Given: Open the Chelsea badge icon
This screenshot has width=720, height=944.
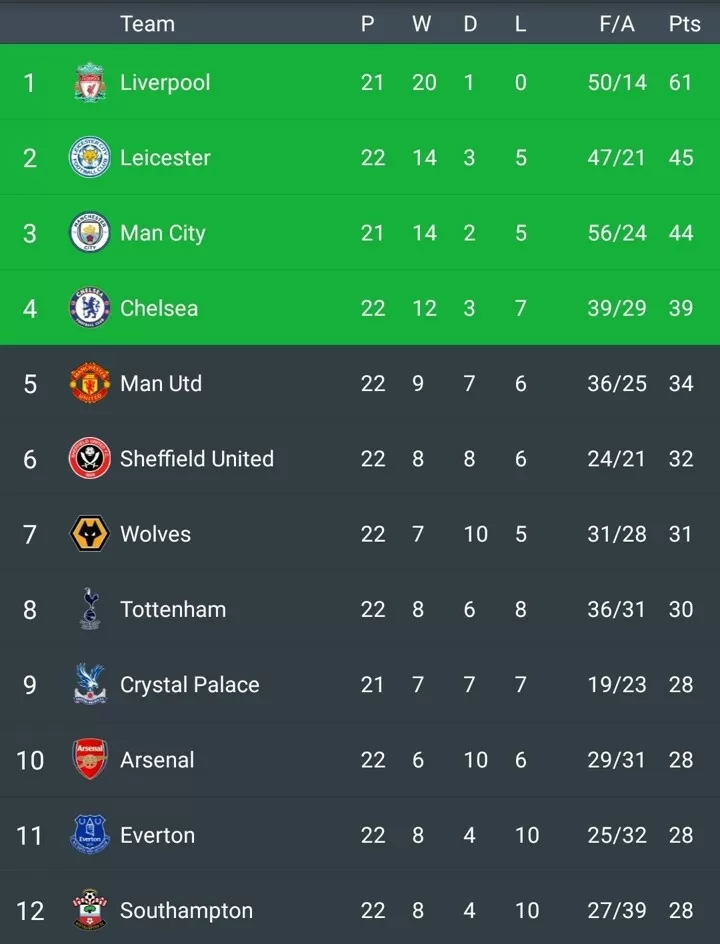Looking at the screenshot, I should click(x=90, y=308).
